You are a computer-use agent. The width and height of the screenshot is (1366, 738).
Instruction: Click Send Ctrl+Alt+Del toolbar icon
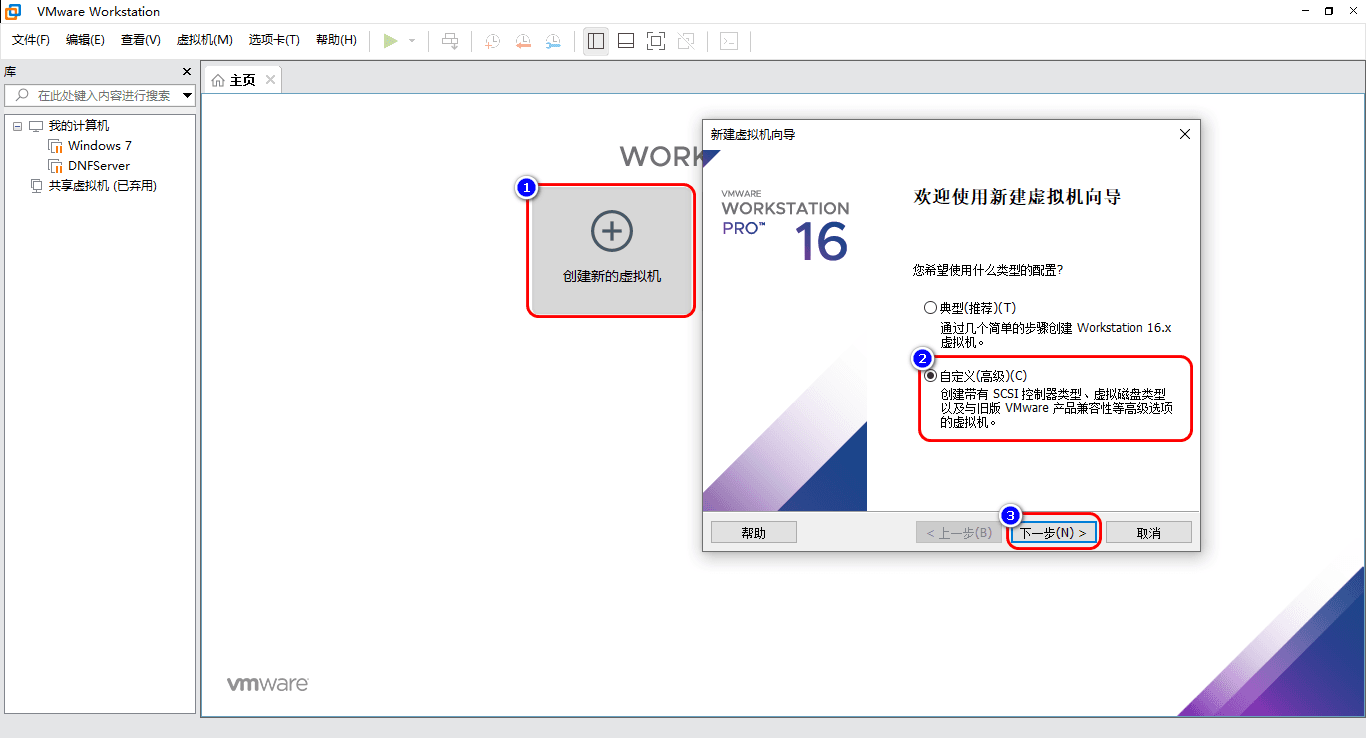click(x=450, y=41)
